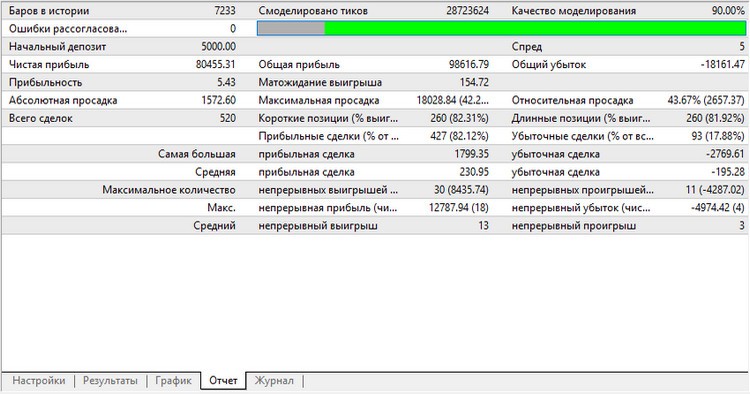Select expected payoff value 154.72
Viewport: 750px width, 394px height.
pyautogui.click(x=474, y=82)
